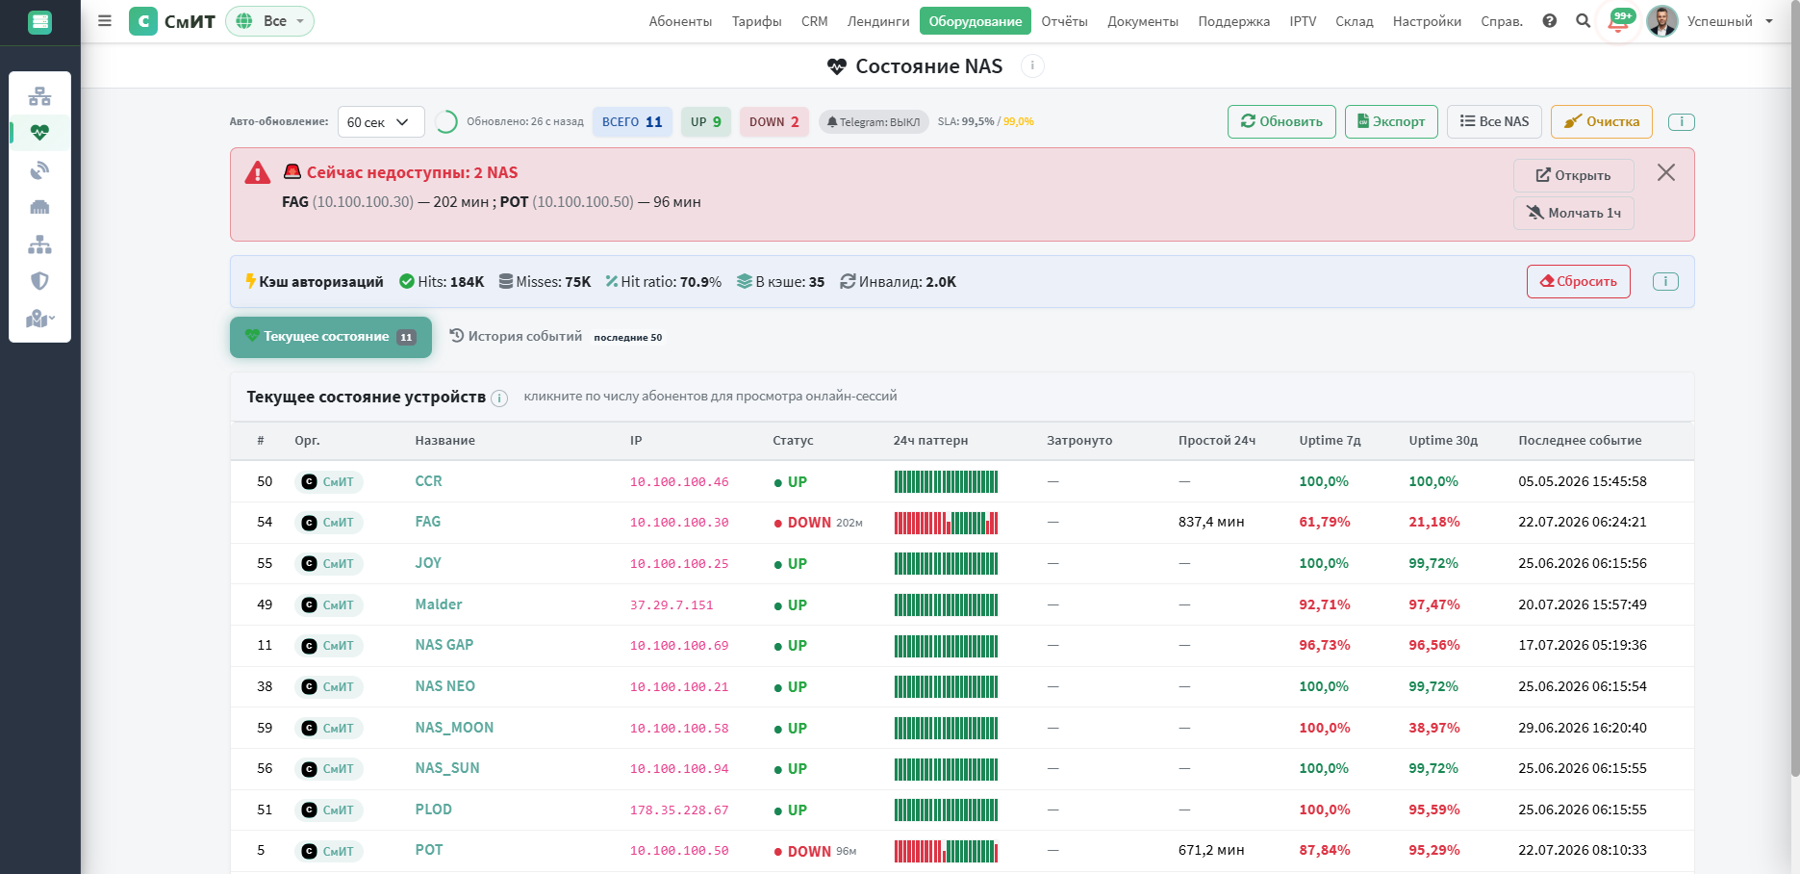This screenshot has width=1800, height=874.
Task: Expand the Успешный user account menu
Action: coord(1729,21)
